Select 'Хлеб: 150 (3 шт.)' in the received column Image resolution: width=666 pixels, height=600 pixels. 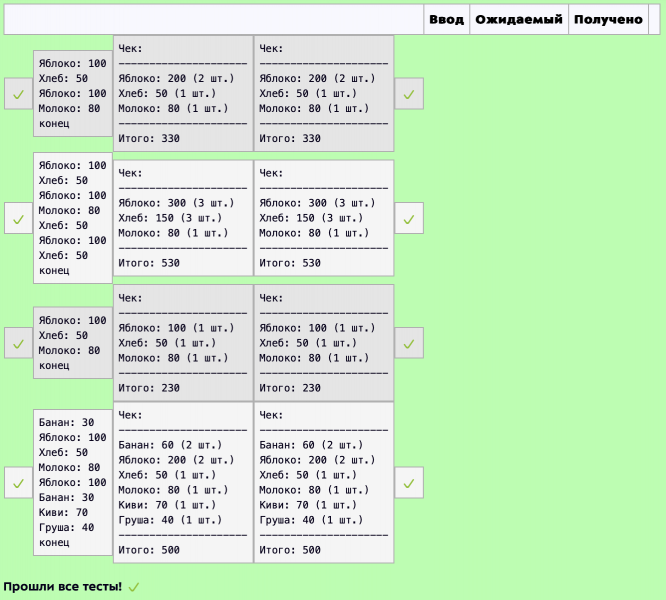pyautogui.click(x=311, y=218)
